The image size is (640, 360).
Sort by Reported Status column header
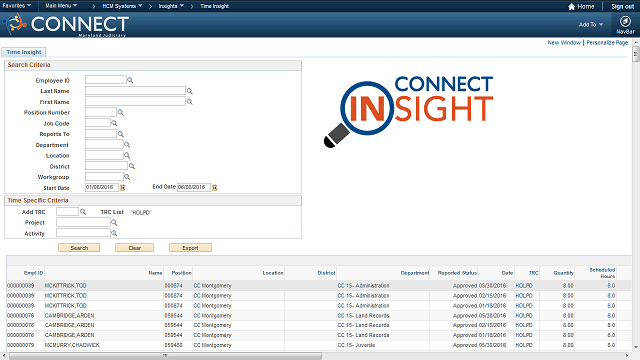point(457,273)
